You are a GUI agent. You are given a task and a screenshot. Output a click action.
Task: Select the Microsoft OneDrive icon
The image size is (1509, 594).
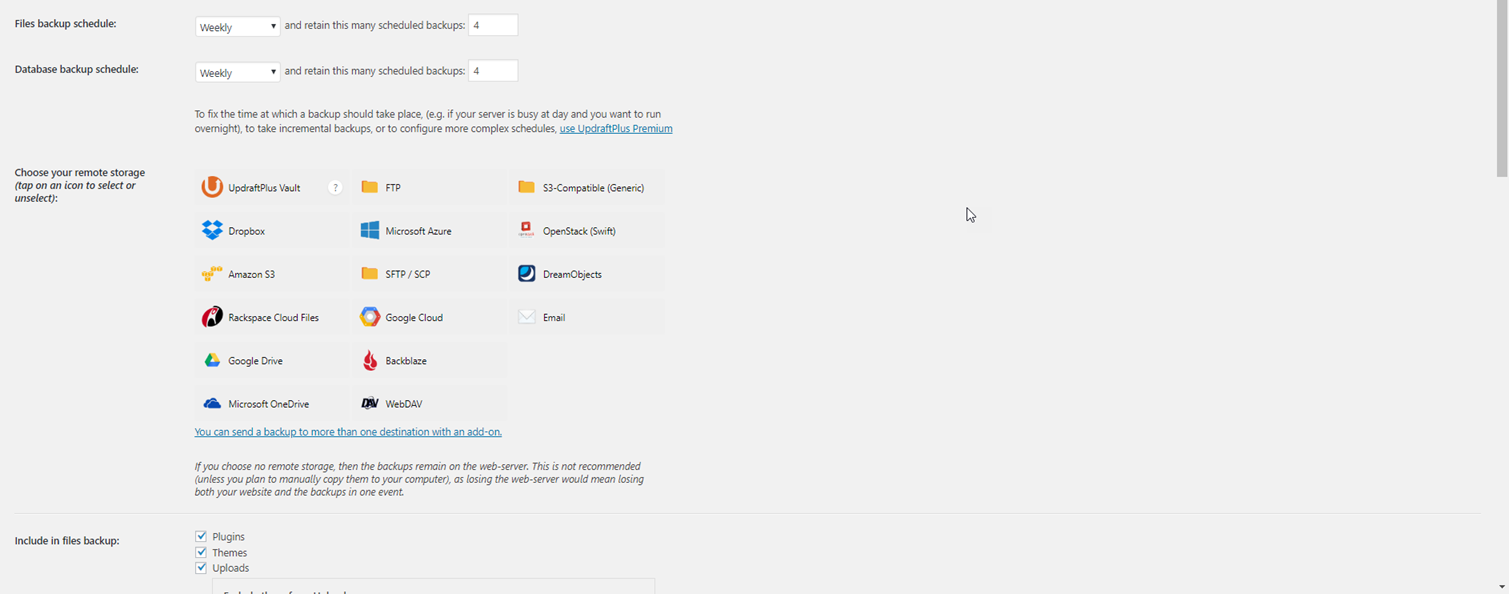[212, 404]
